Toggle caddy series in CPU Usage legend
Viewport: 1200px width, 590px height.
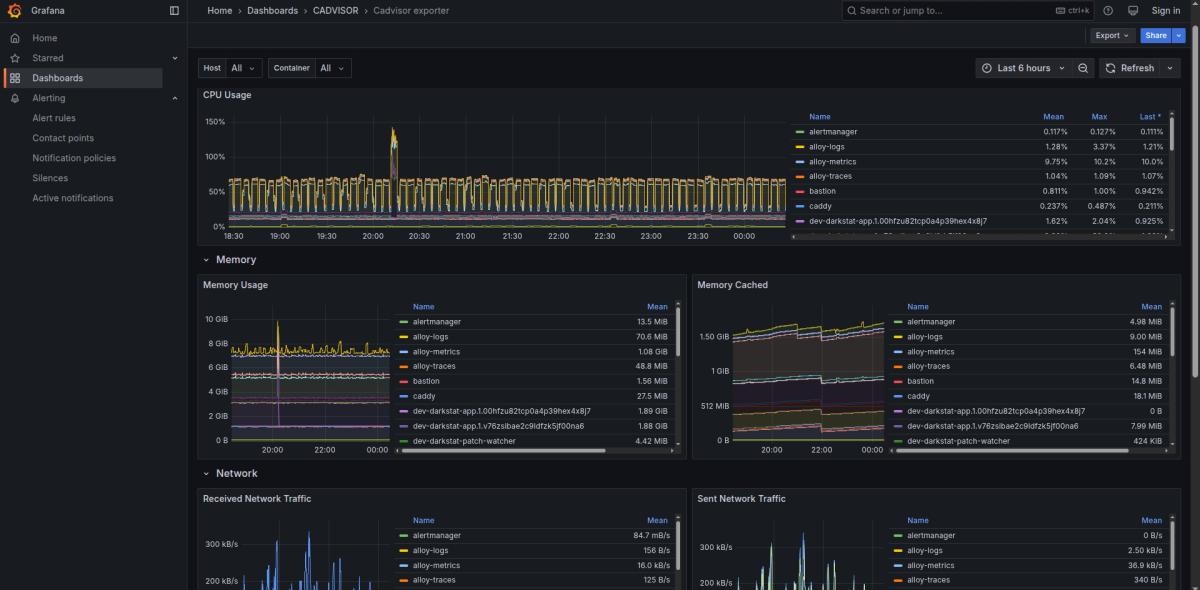pyautogui.click(x=820, y=206)
